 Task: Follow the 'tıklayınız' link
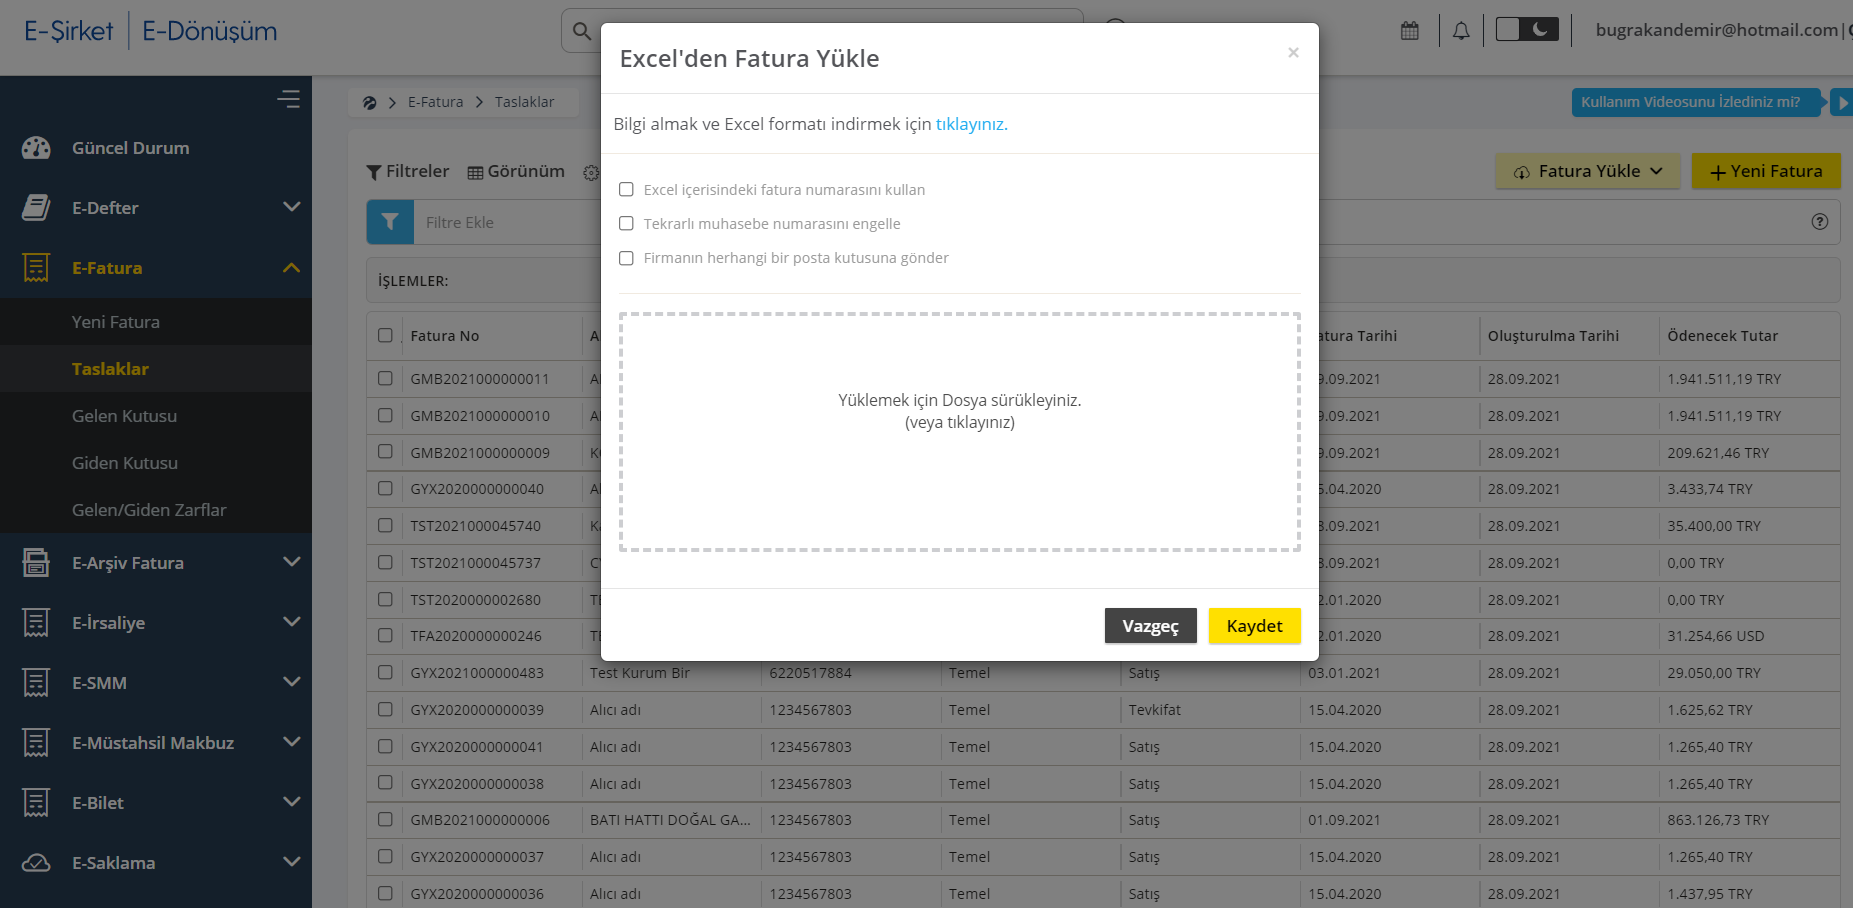coord(971,124)
